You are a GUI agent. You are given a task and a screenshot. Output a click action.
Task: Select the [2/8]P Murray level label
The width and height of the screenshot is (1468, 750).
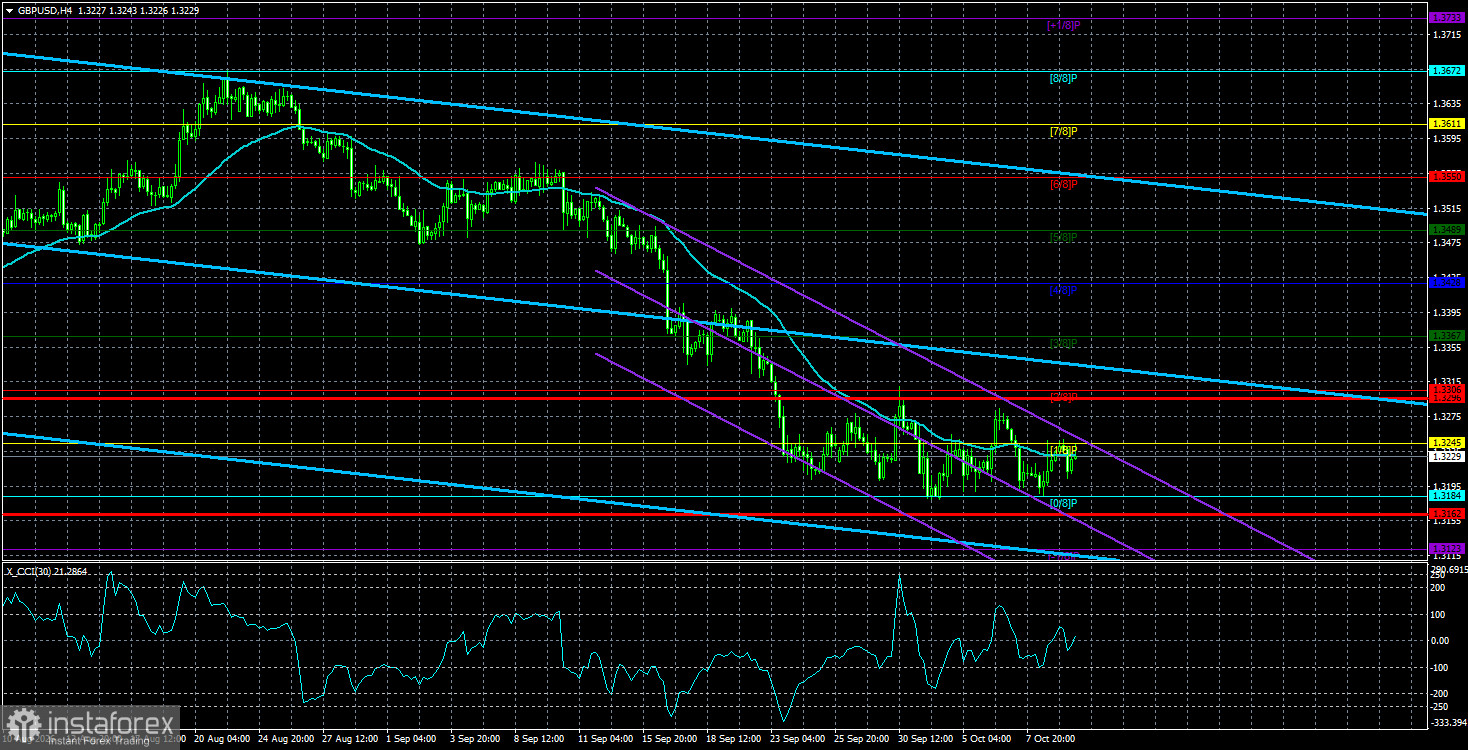[x=1063, y=397]
